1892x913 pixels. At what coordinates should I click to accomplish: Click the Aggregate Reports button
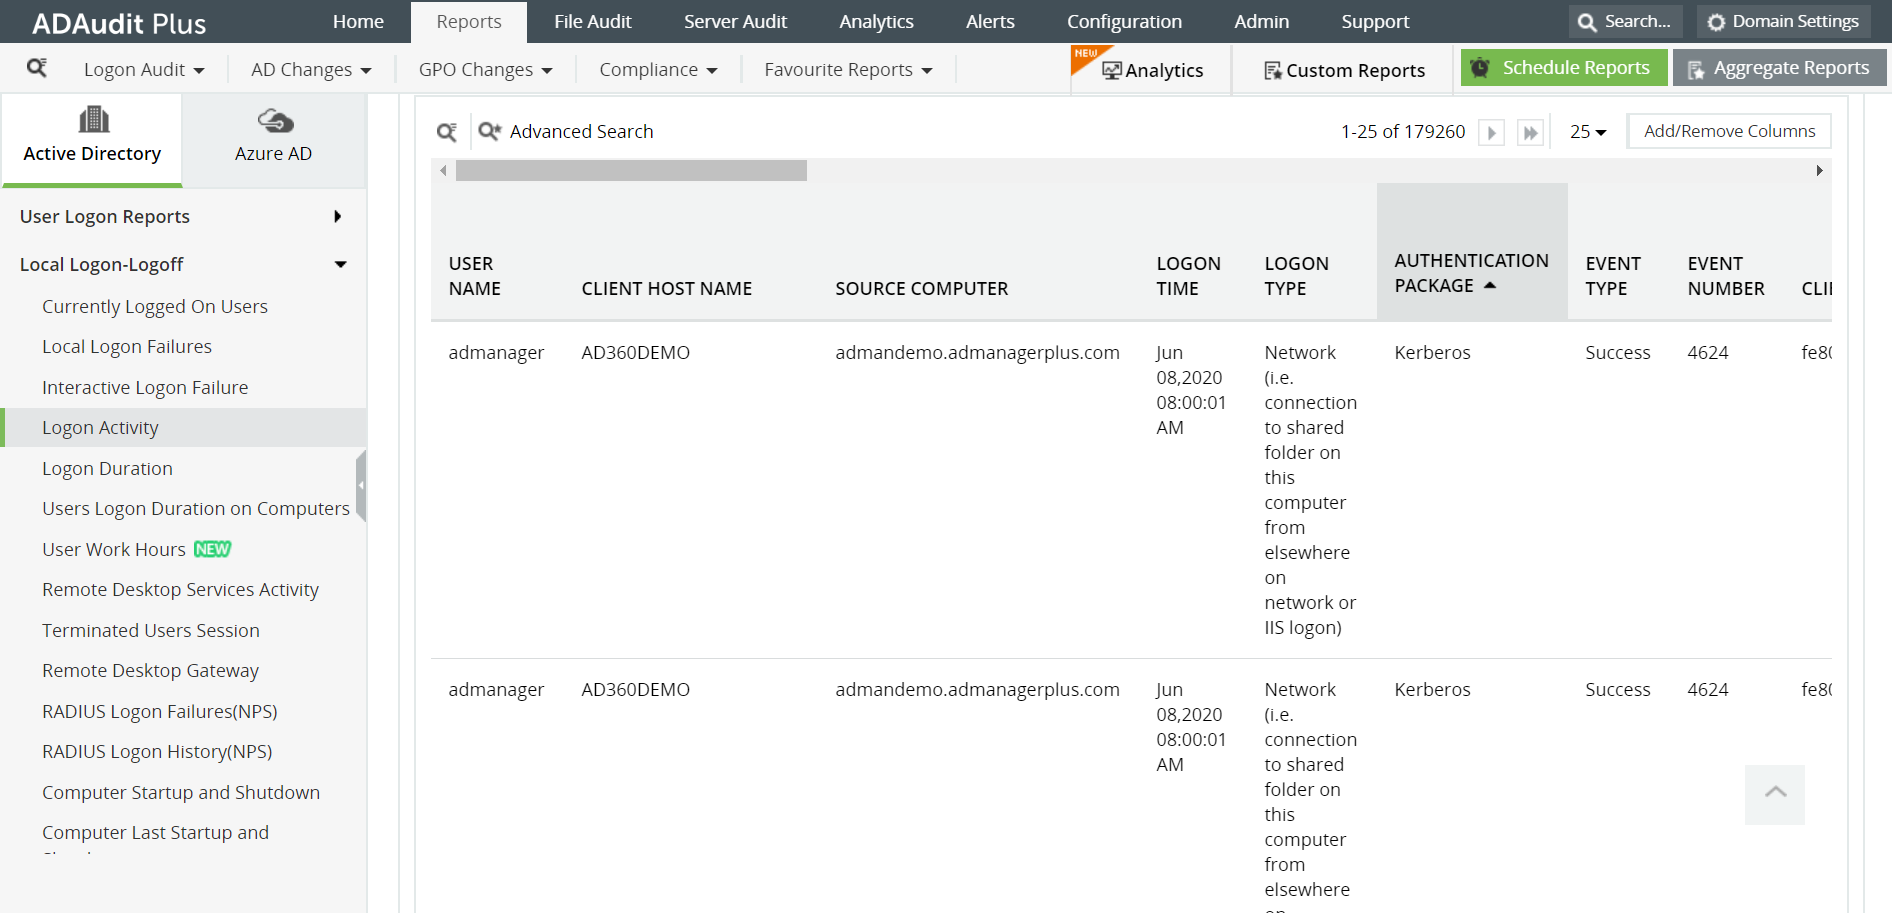(1780, 68)
